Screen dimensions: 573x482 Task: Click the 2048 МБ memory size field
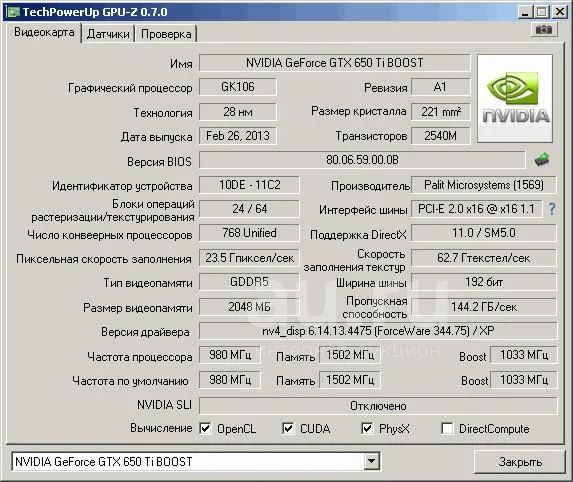[249, 307]
